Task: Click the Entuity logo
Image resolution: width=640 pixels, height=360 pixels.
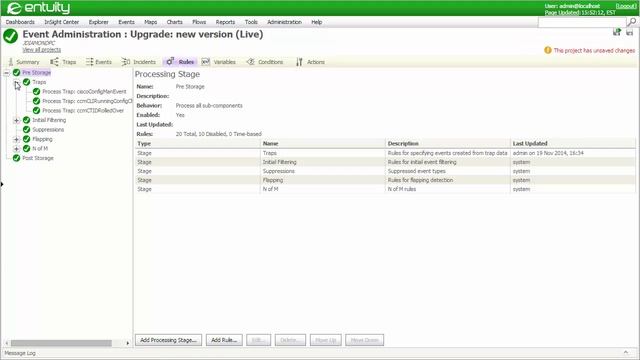Action: pos(38,8)
